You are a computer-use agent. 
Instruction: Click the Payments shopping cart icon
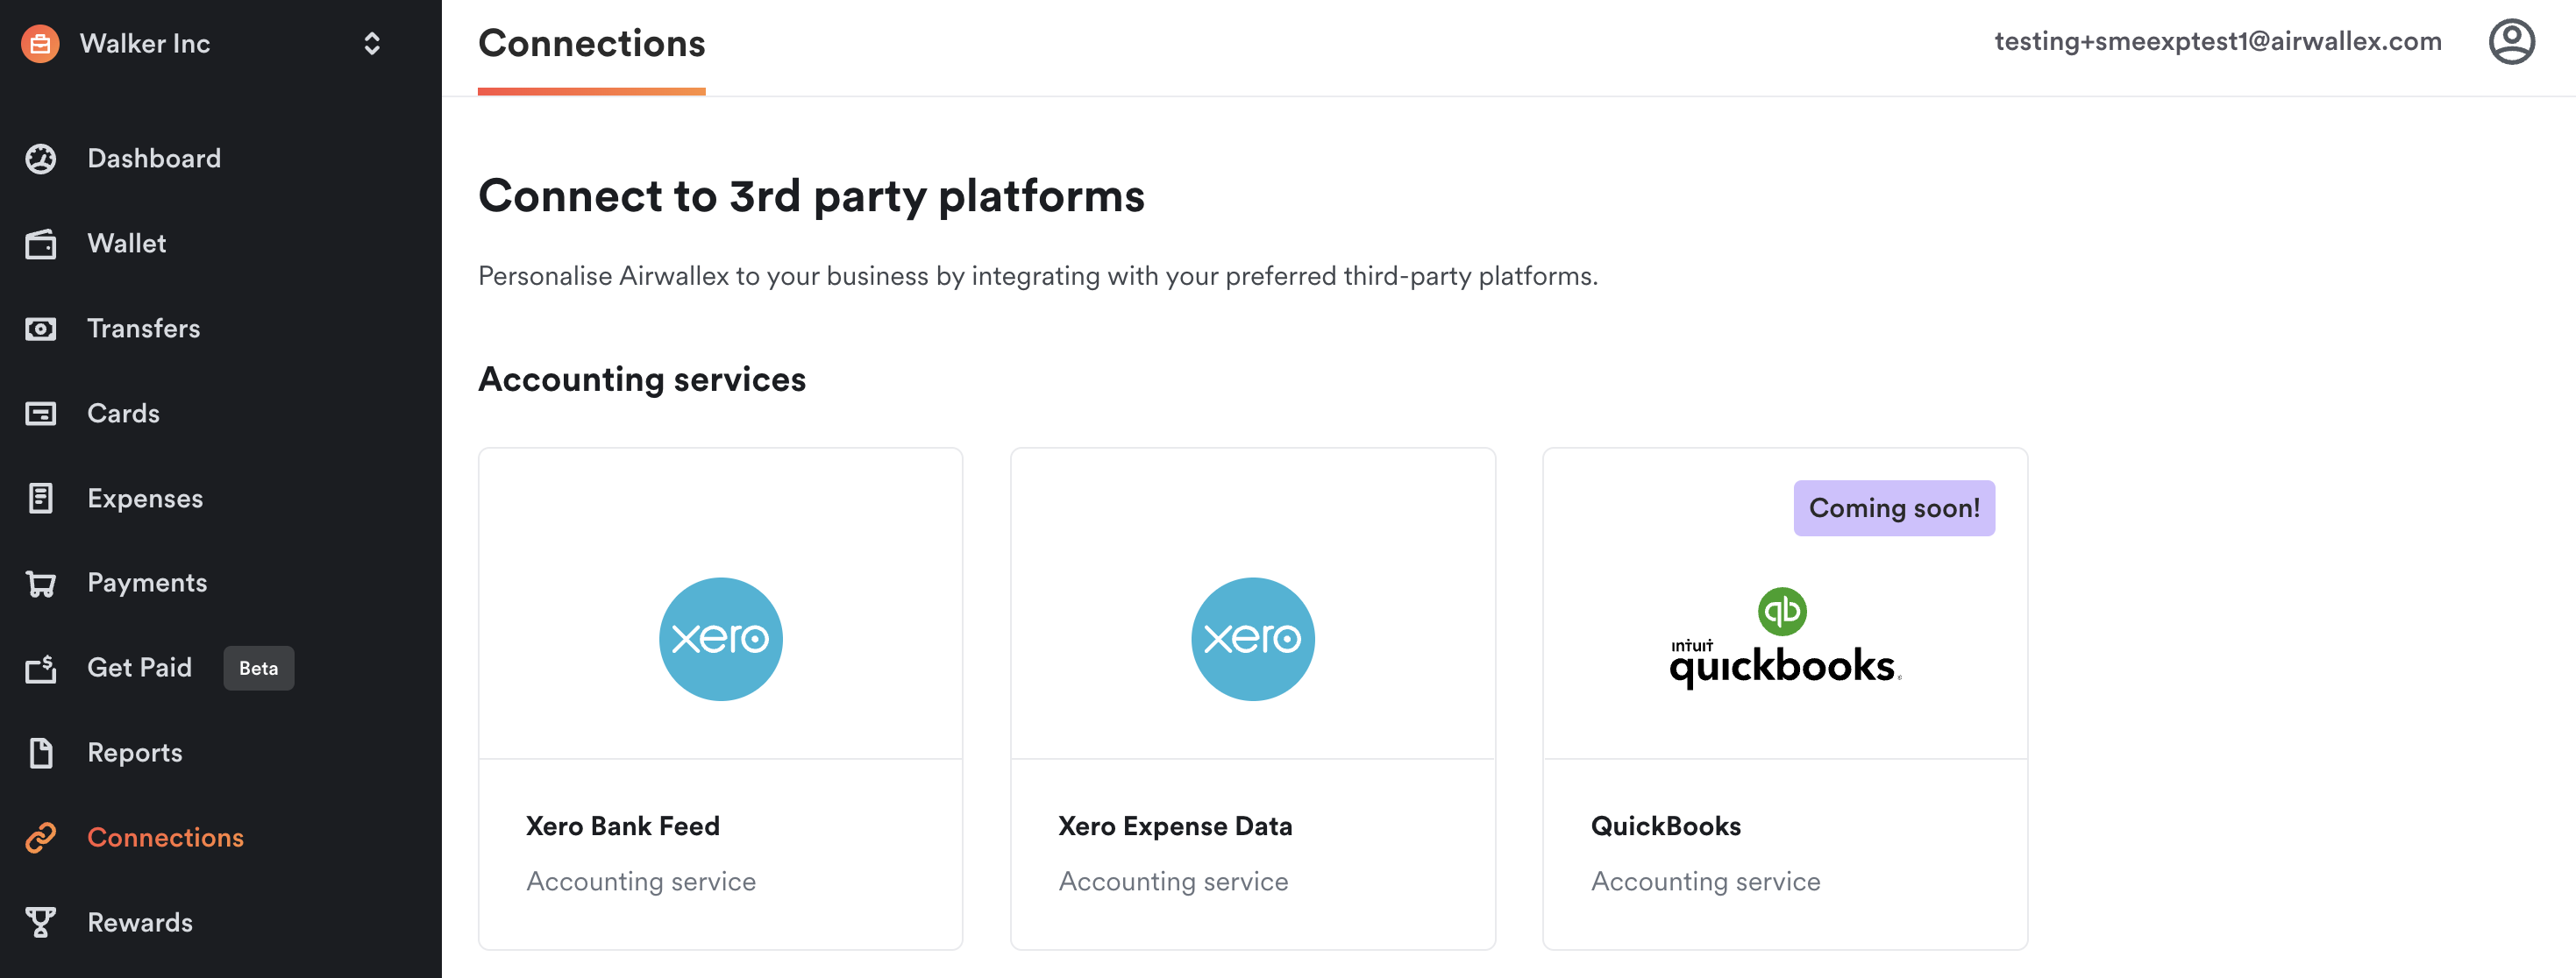(41, 583)
